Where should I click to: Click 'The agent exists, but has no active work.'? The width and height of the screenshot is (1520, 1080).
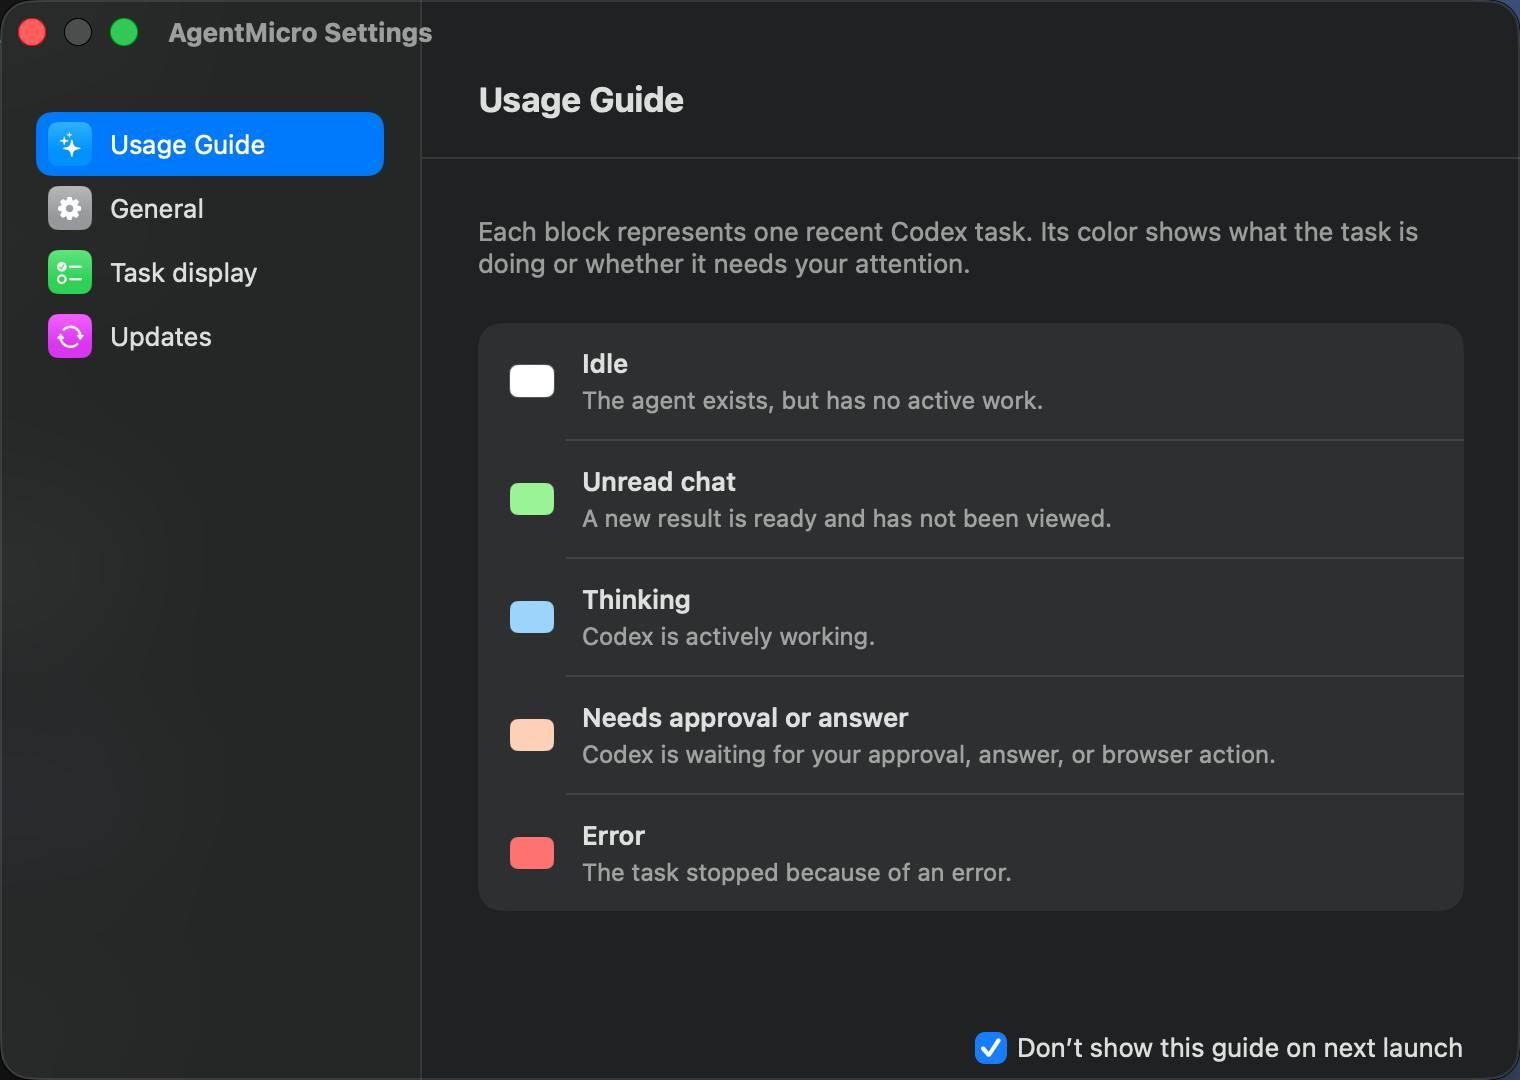point(812,401)
